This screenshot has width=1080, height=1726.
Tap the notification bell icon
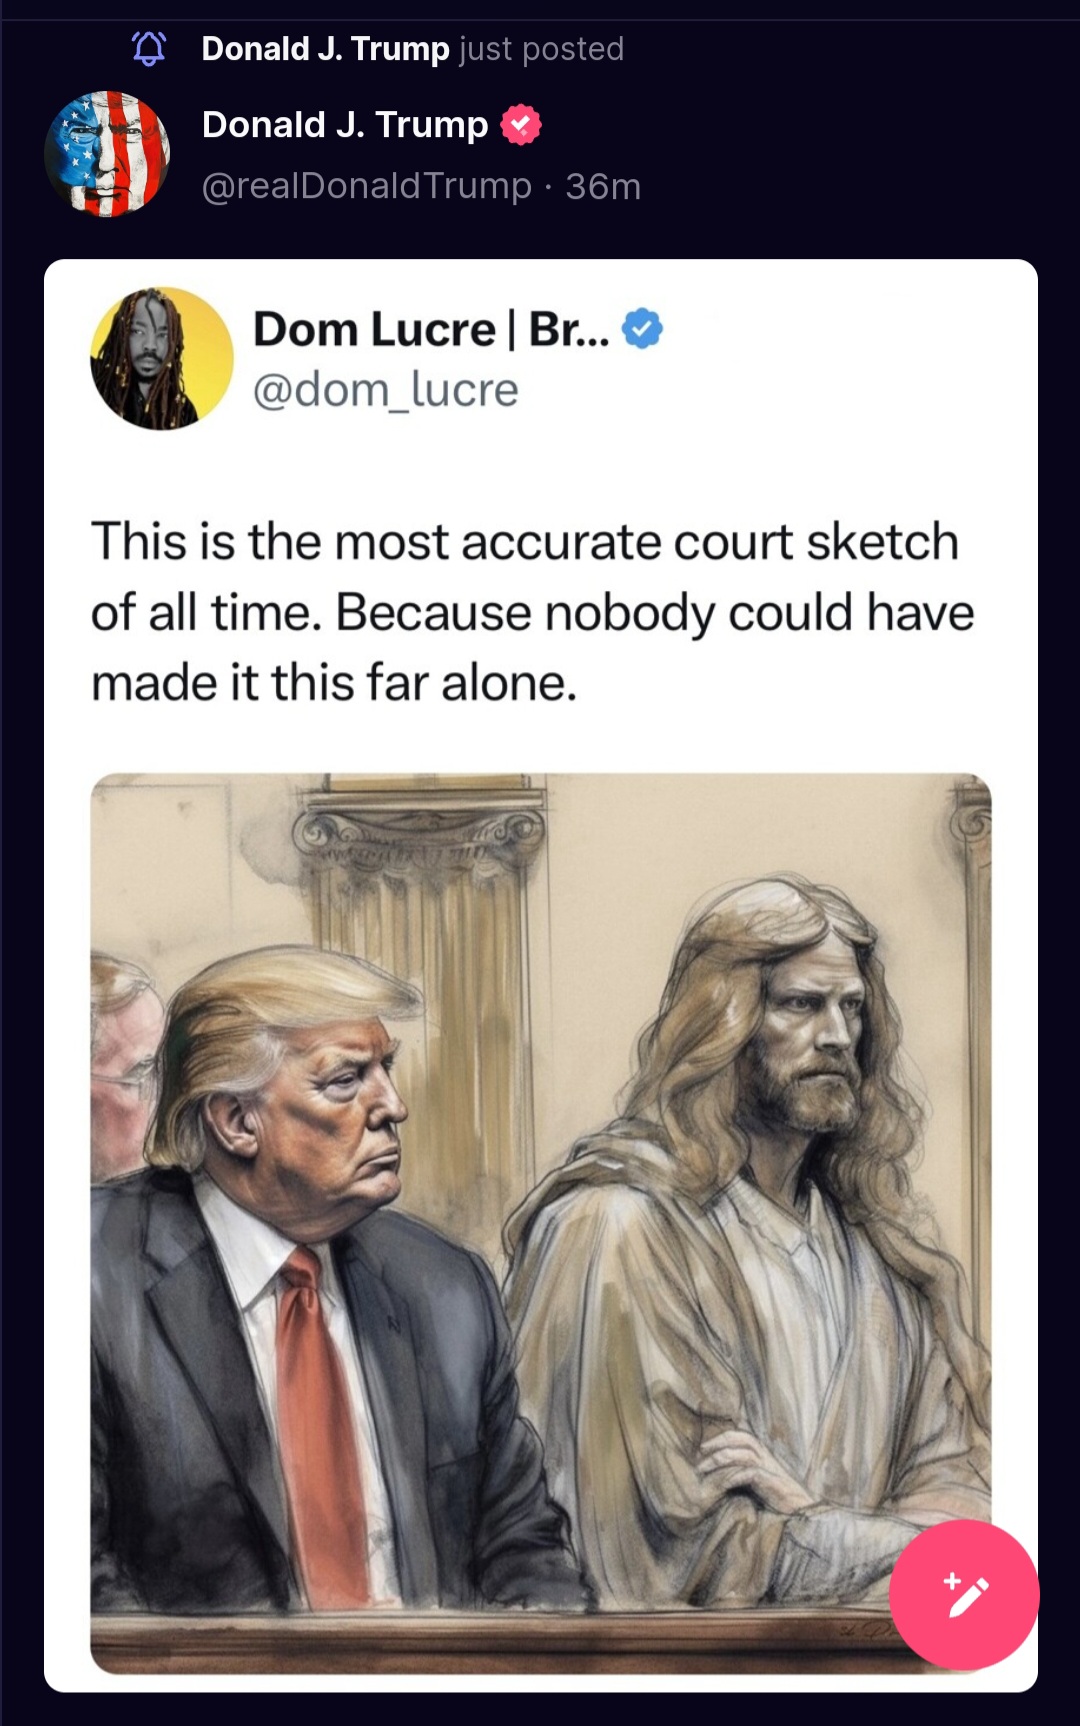tap(149, 48)
